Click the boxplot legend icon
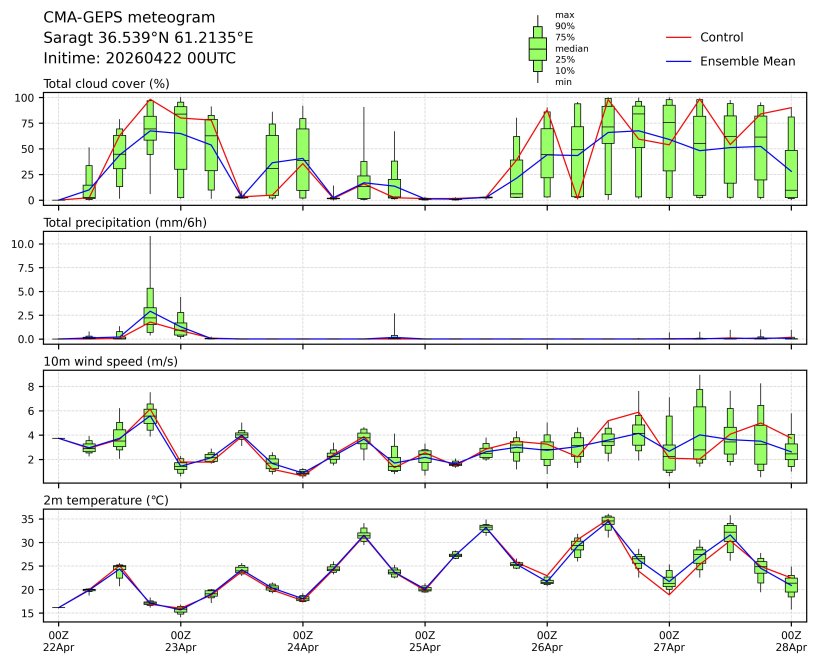The width and height of the screenshot is (818, 664). pos(537,48)
